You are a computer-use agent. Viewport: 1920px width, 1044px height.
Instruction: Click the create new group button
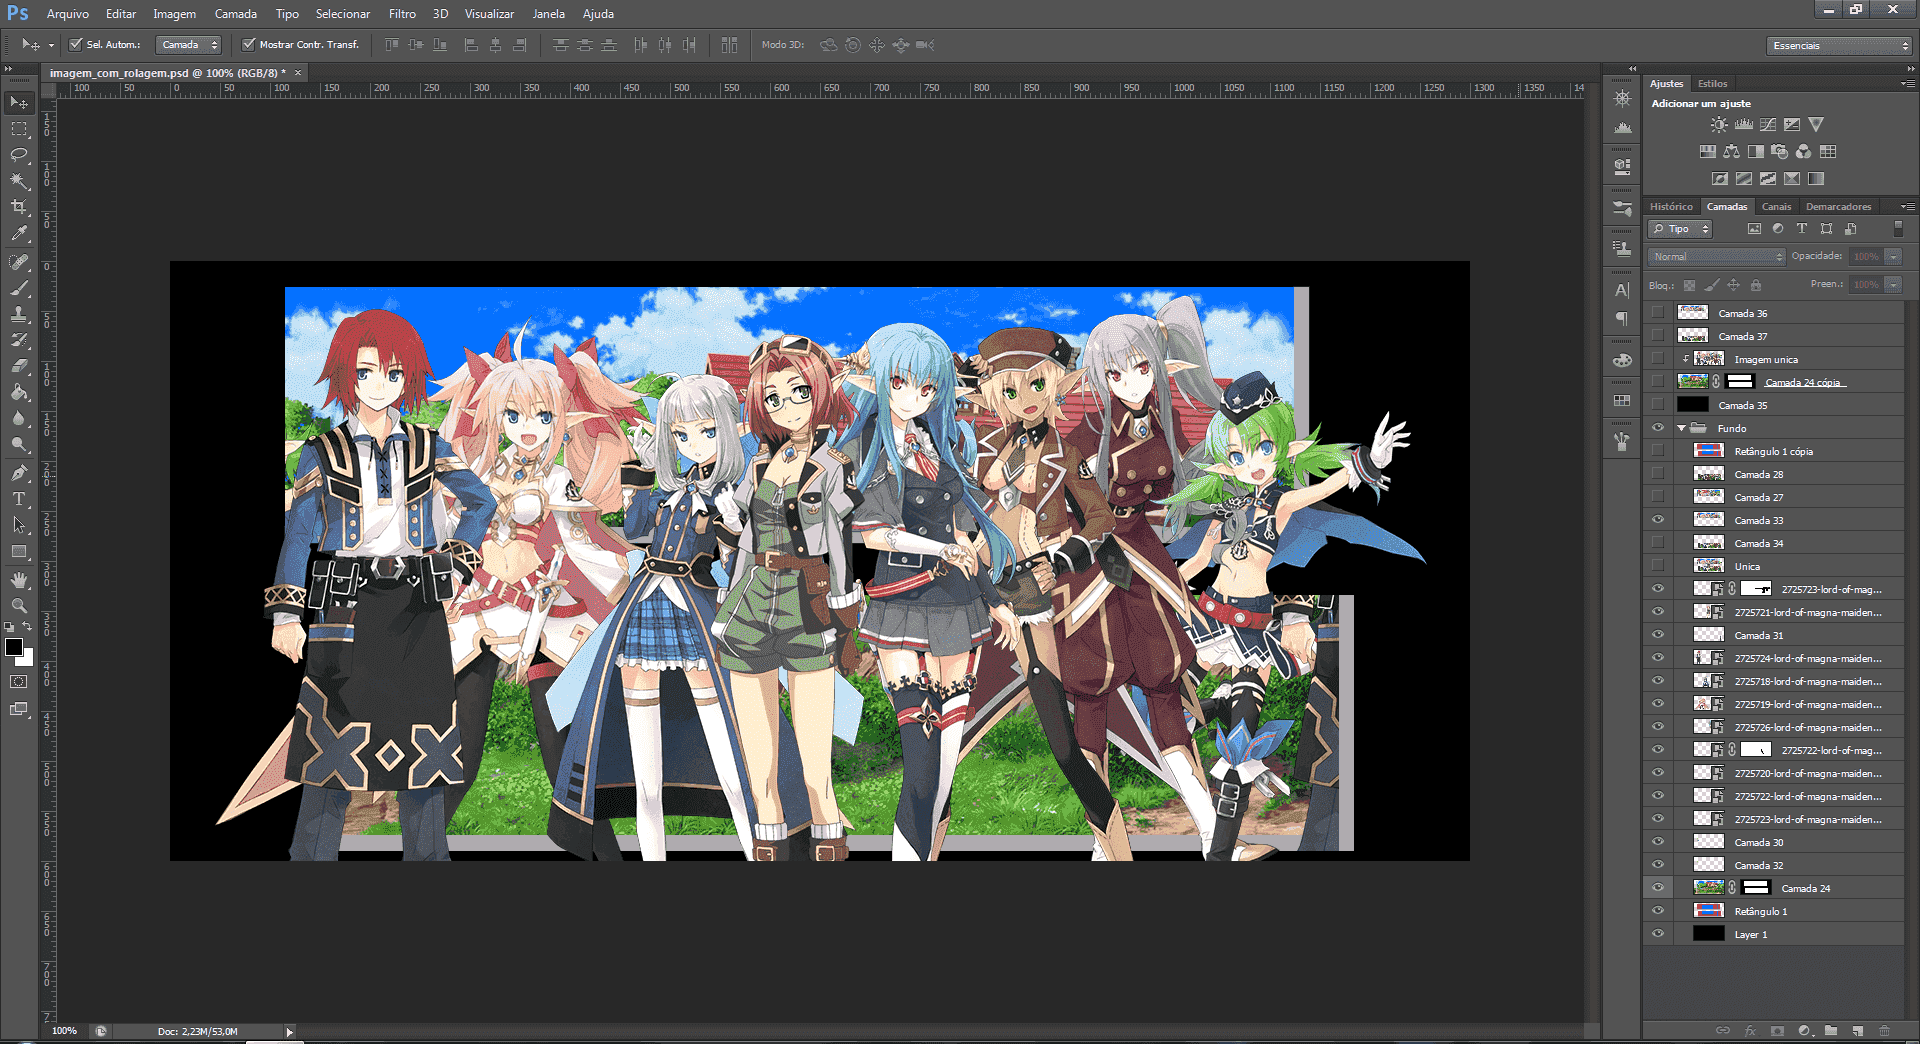[1831, 1031]
